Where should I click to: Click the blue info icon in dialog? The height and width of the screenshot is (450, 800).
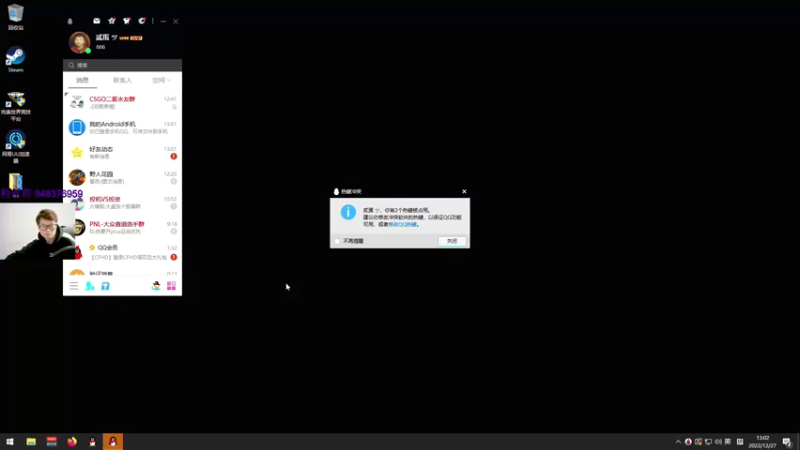(x=348, y=212)
